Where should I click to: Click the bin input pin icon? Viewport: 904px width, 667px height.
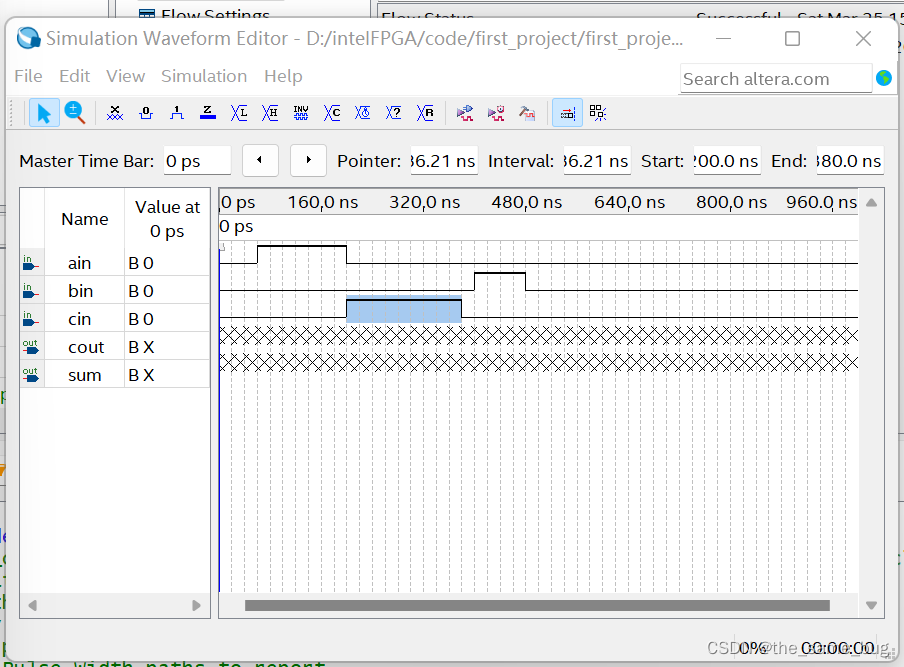31,291
